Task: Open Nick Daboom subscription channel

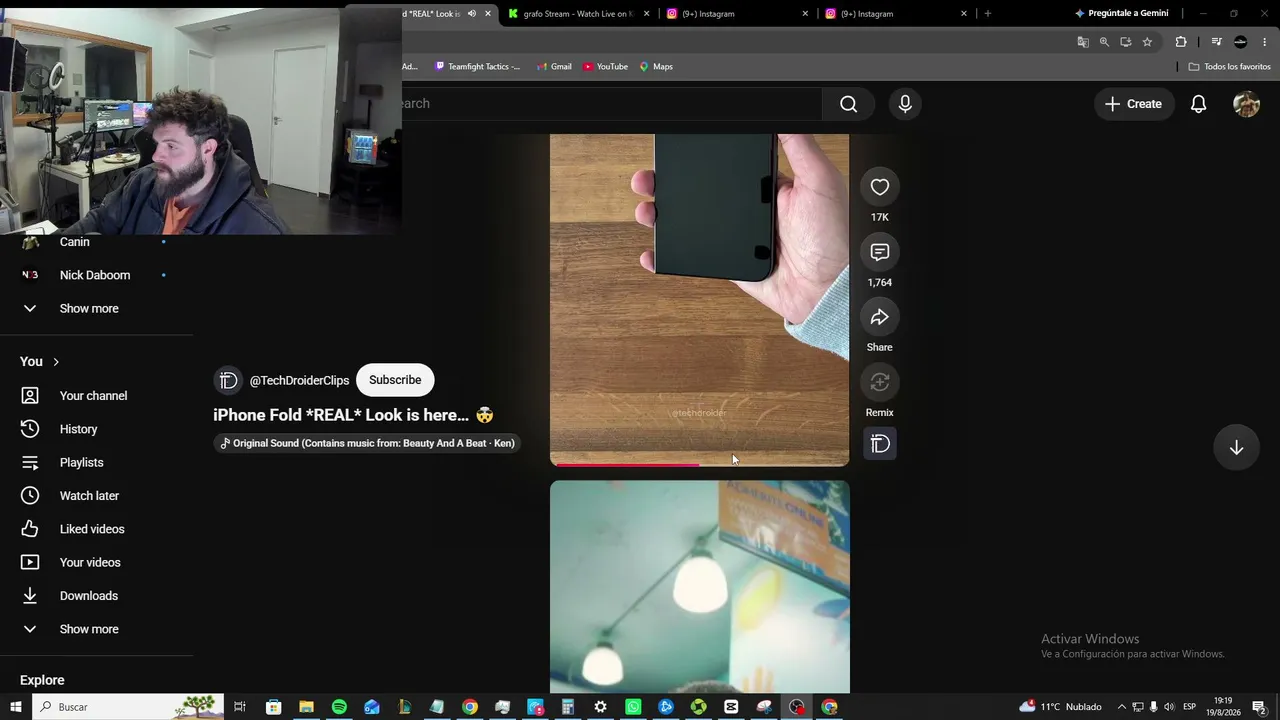Action: coord(96,275)
